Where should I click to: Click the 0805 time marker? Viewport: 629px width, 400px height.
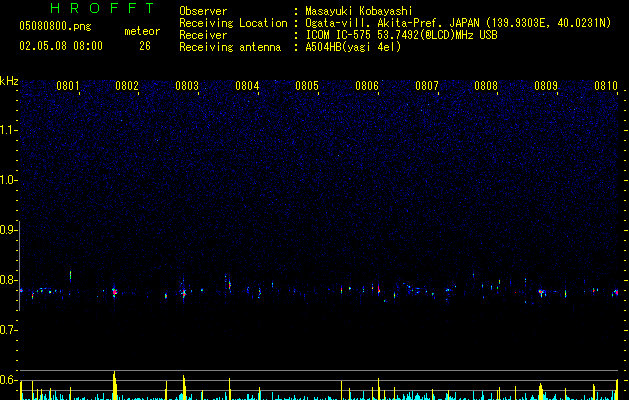click(307, 86)
